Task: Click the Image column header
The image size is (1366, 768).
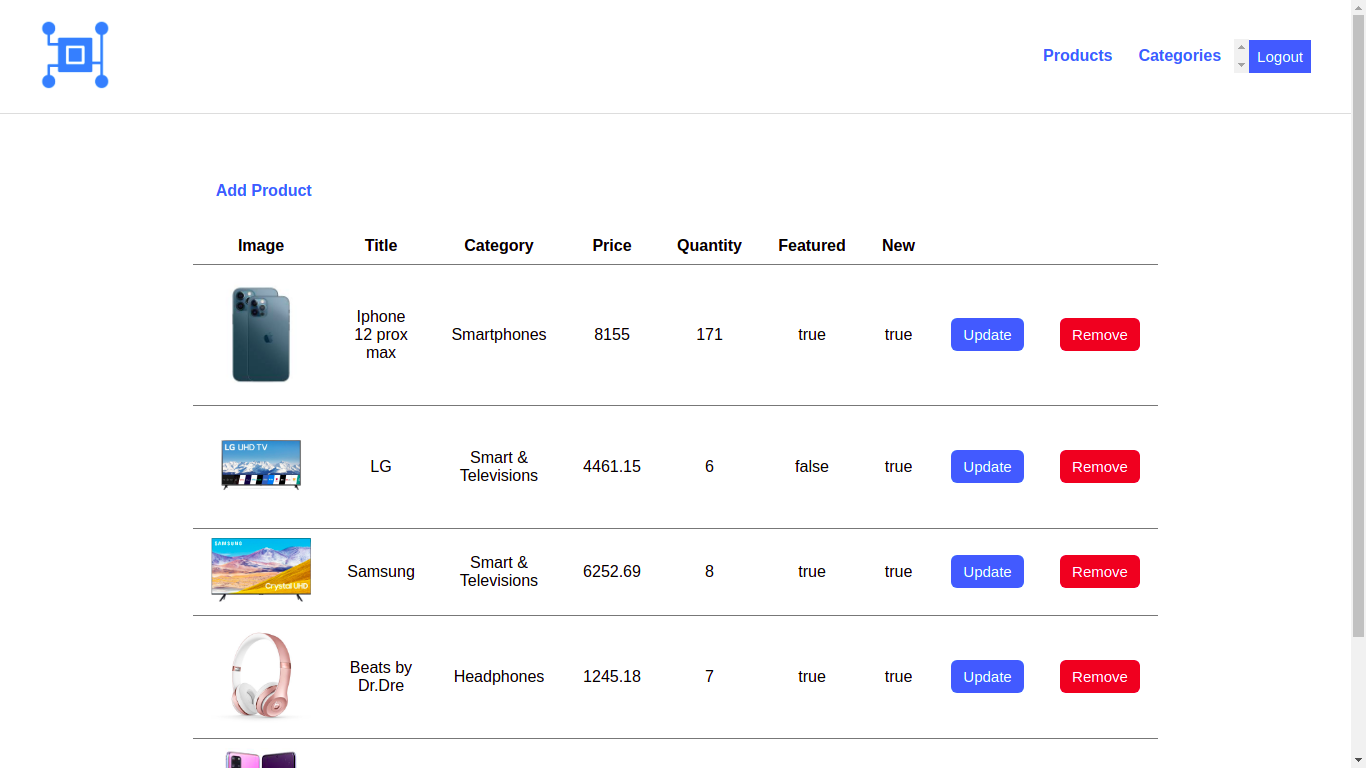Action: pyautogui.click(x=261, y=246)
